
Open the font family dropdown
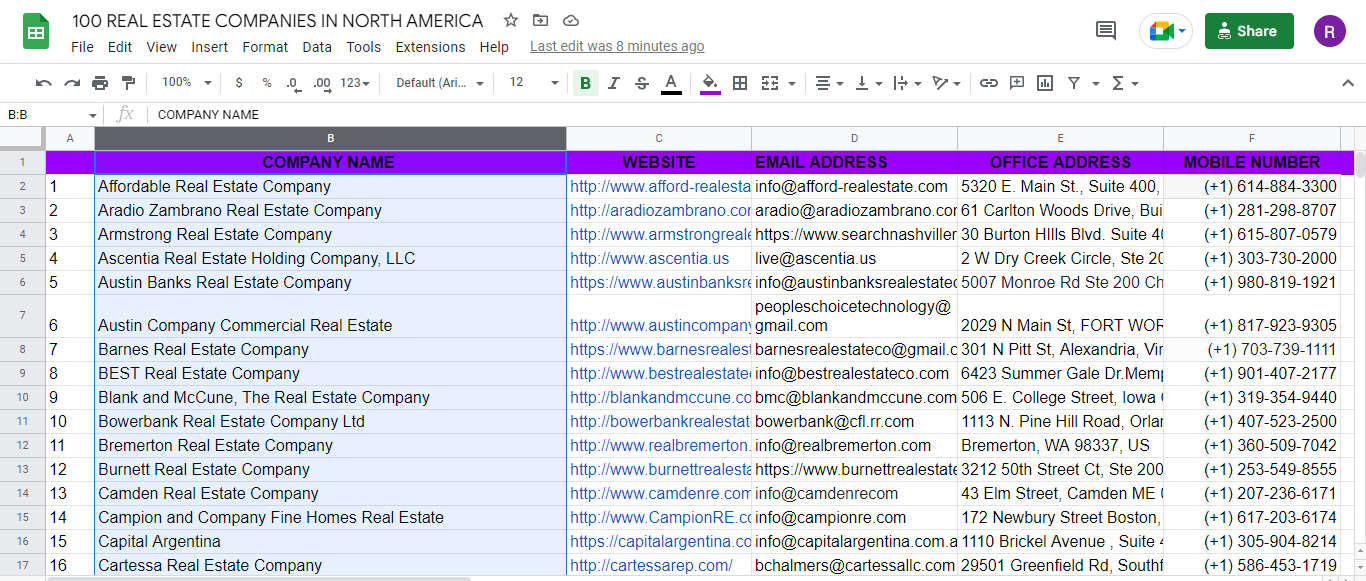[439, 83]
